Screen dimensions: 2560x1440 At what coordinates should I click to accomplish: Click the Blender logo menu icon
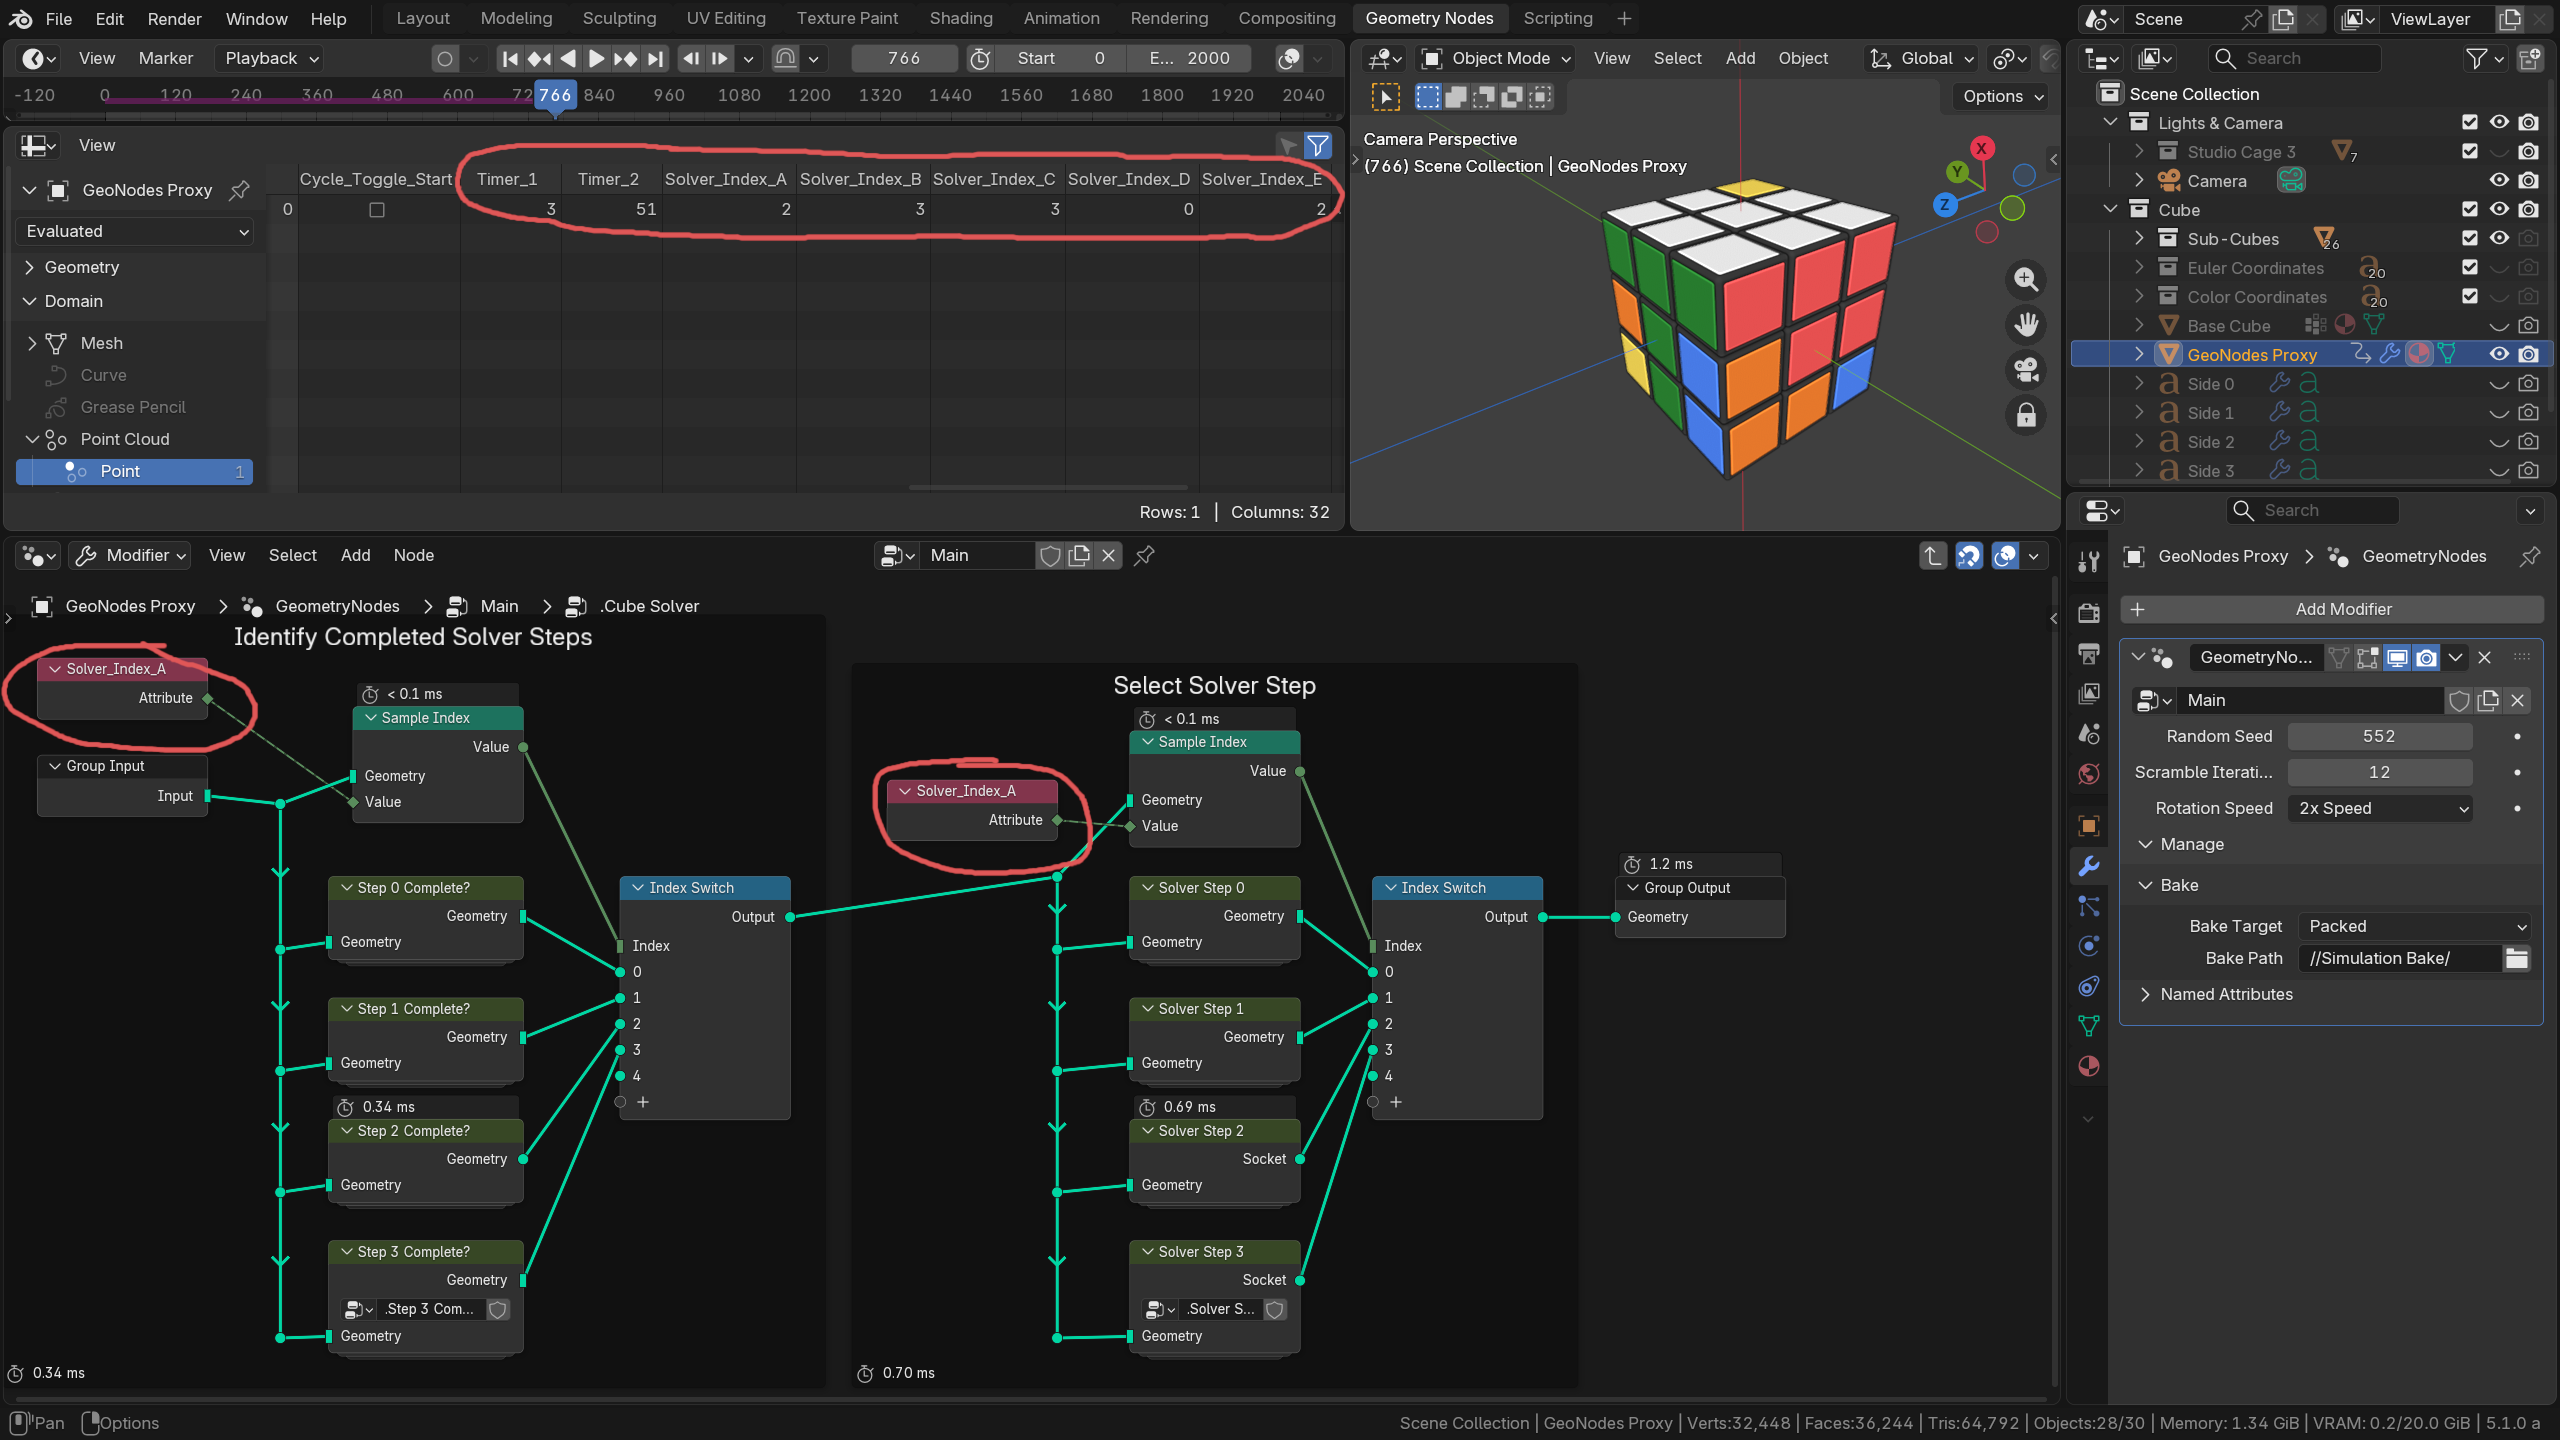(x=20, y=19)
